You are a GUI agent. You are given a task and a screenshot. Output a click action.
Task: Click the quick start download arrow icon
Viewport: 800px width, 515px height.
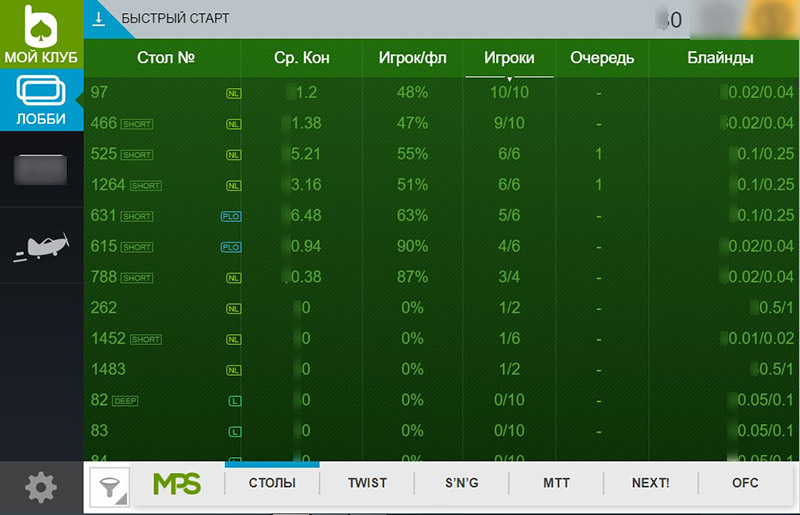tap(99, 18)
